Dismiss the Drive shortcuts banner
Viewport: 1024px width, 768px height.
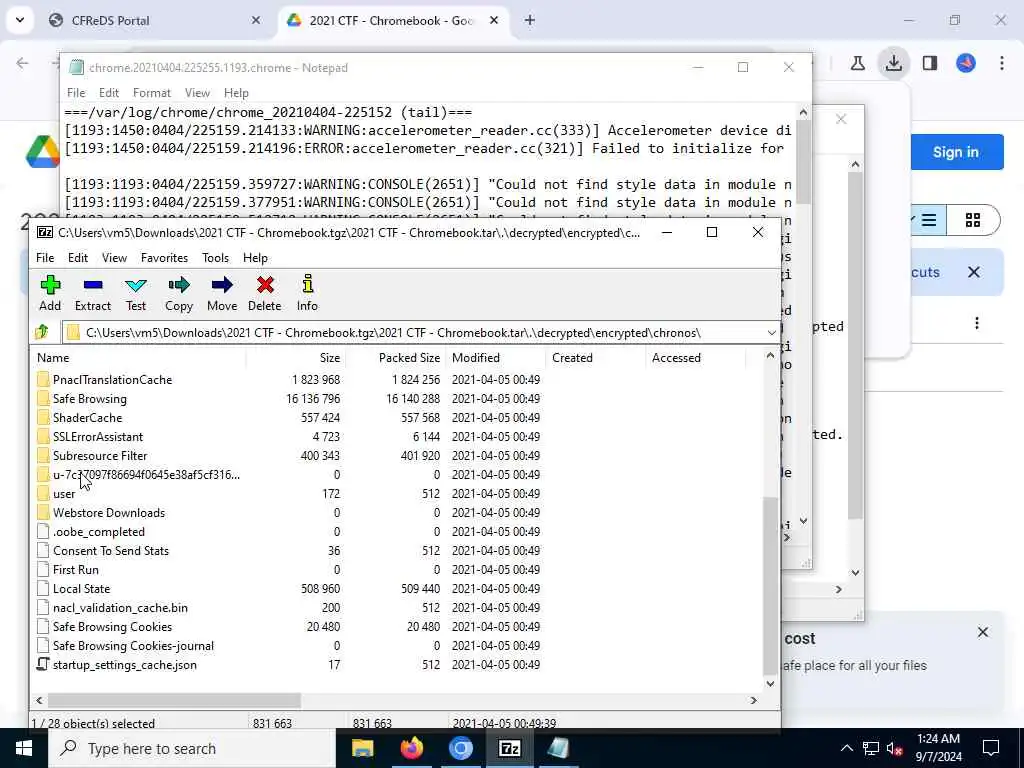[974, 272]
